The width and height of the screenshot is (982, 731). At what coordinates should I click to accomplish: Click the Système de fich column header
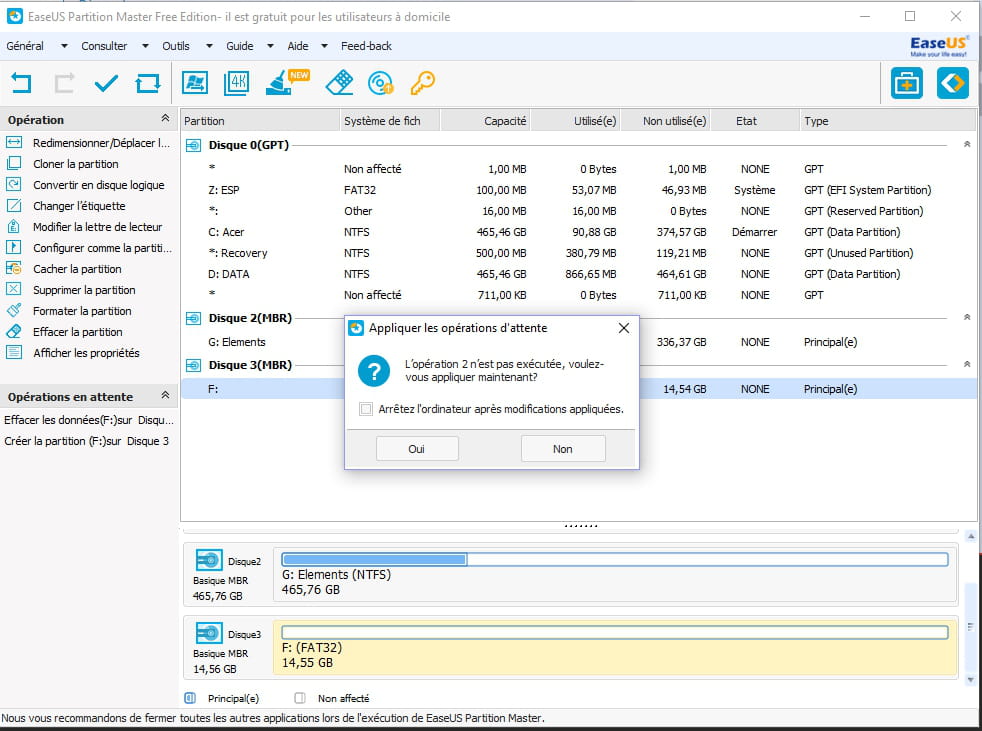(x=390, y=121)
